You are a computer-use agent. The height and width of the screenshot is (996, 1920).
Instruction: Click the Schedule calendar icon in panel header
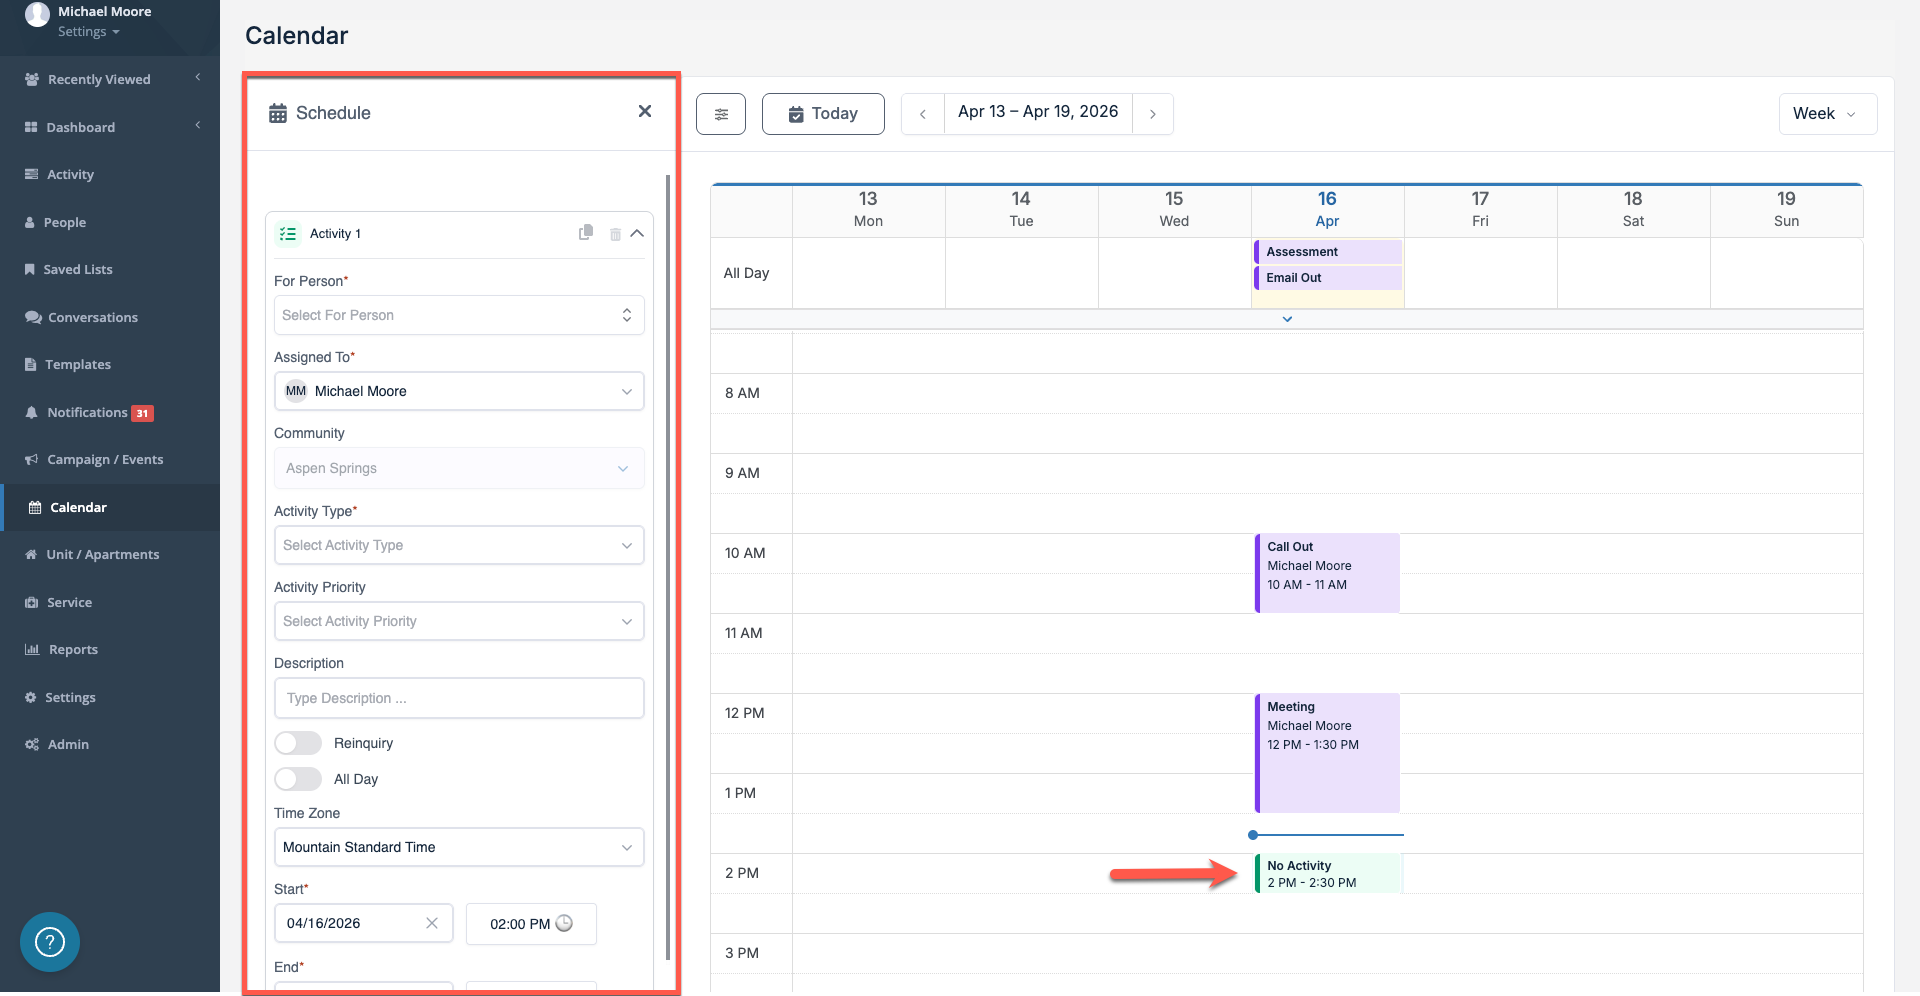[x=278, y=113]
